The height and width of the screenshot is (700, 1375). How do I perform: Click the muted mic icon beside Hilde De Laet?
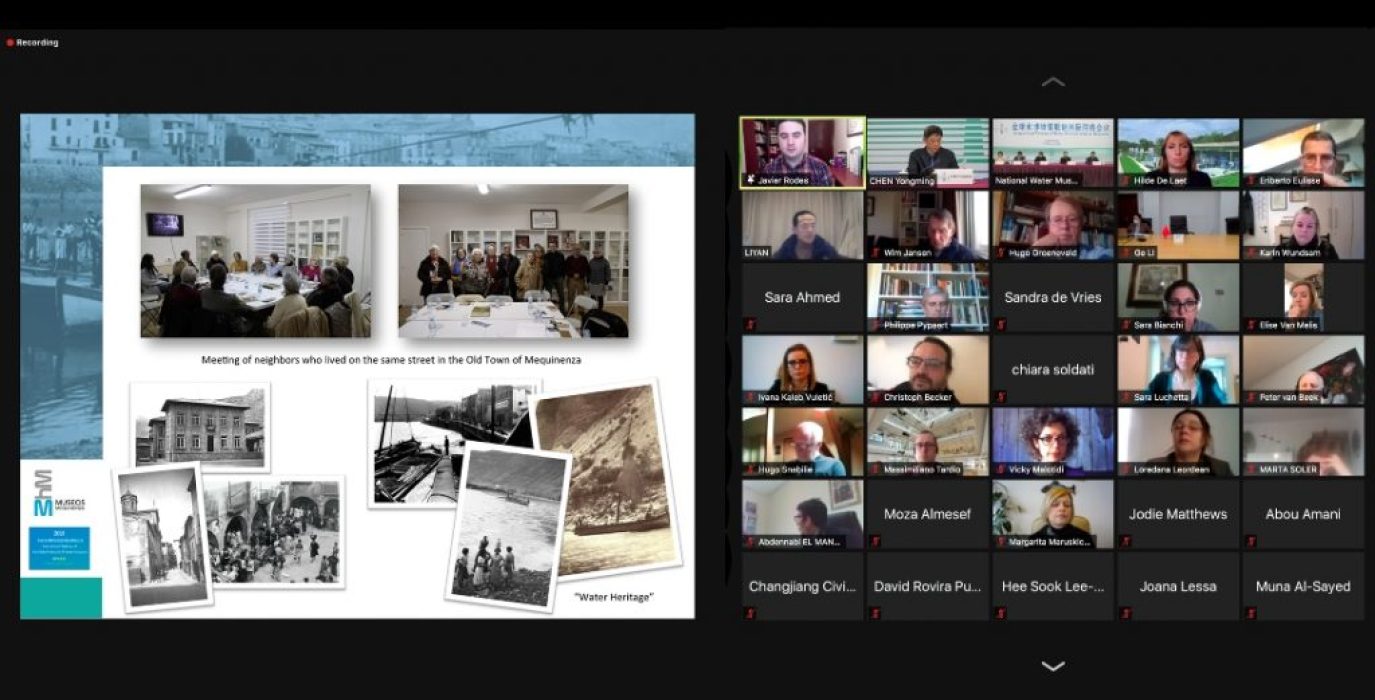pos(1125,181)
